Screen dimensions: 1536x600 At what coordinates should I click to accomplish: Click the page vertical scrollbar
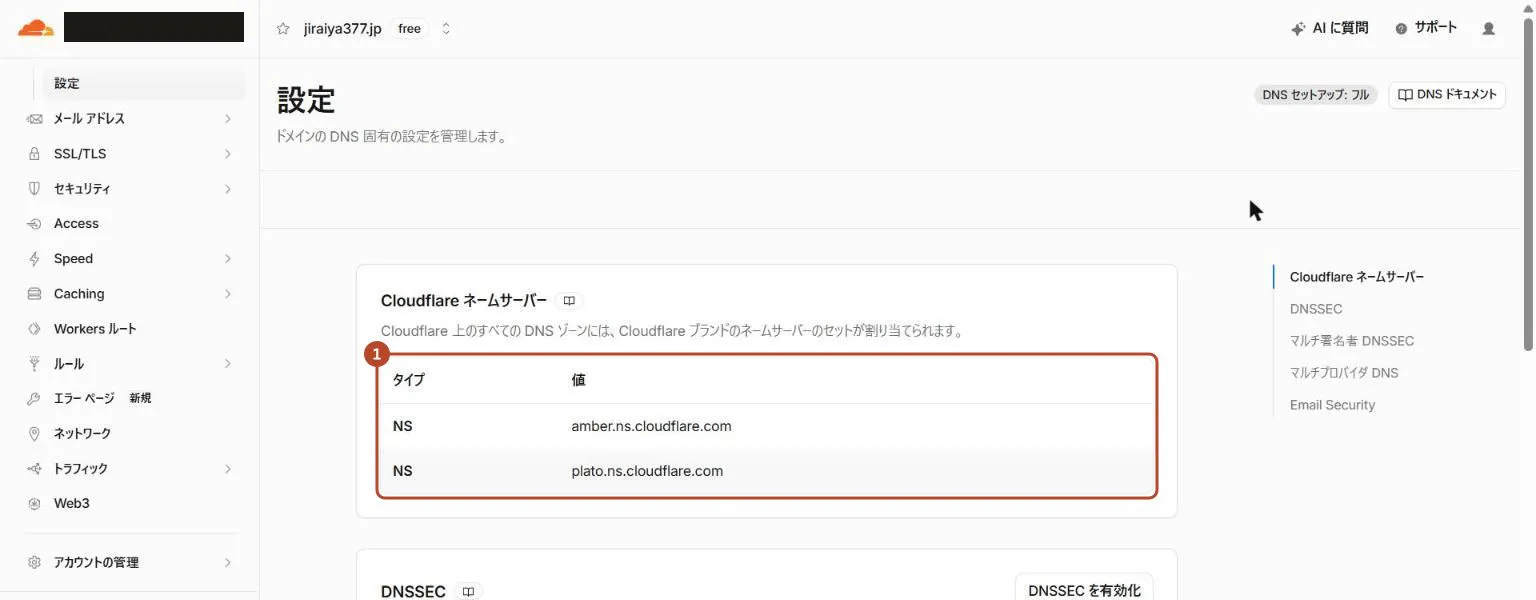(x=1528, y=185)
